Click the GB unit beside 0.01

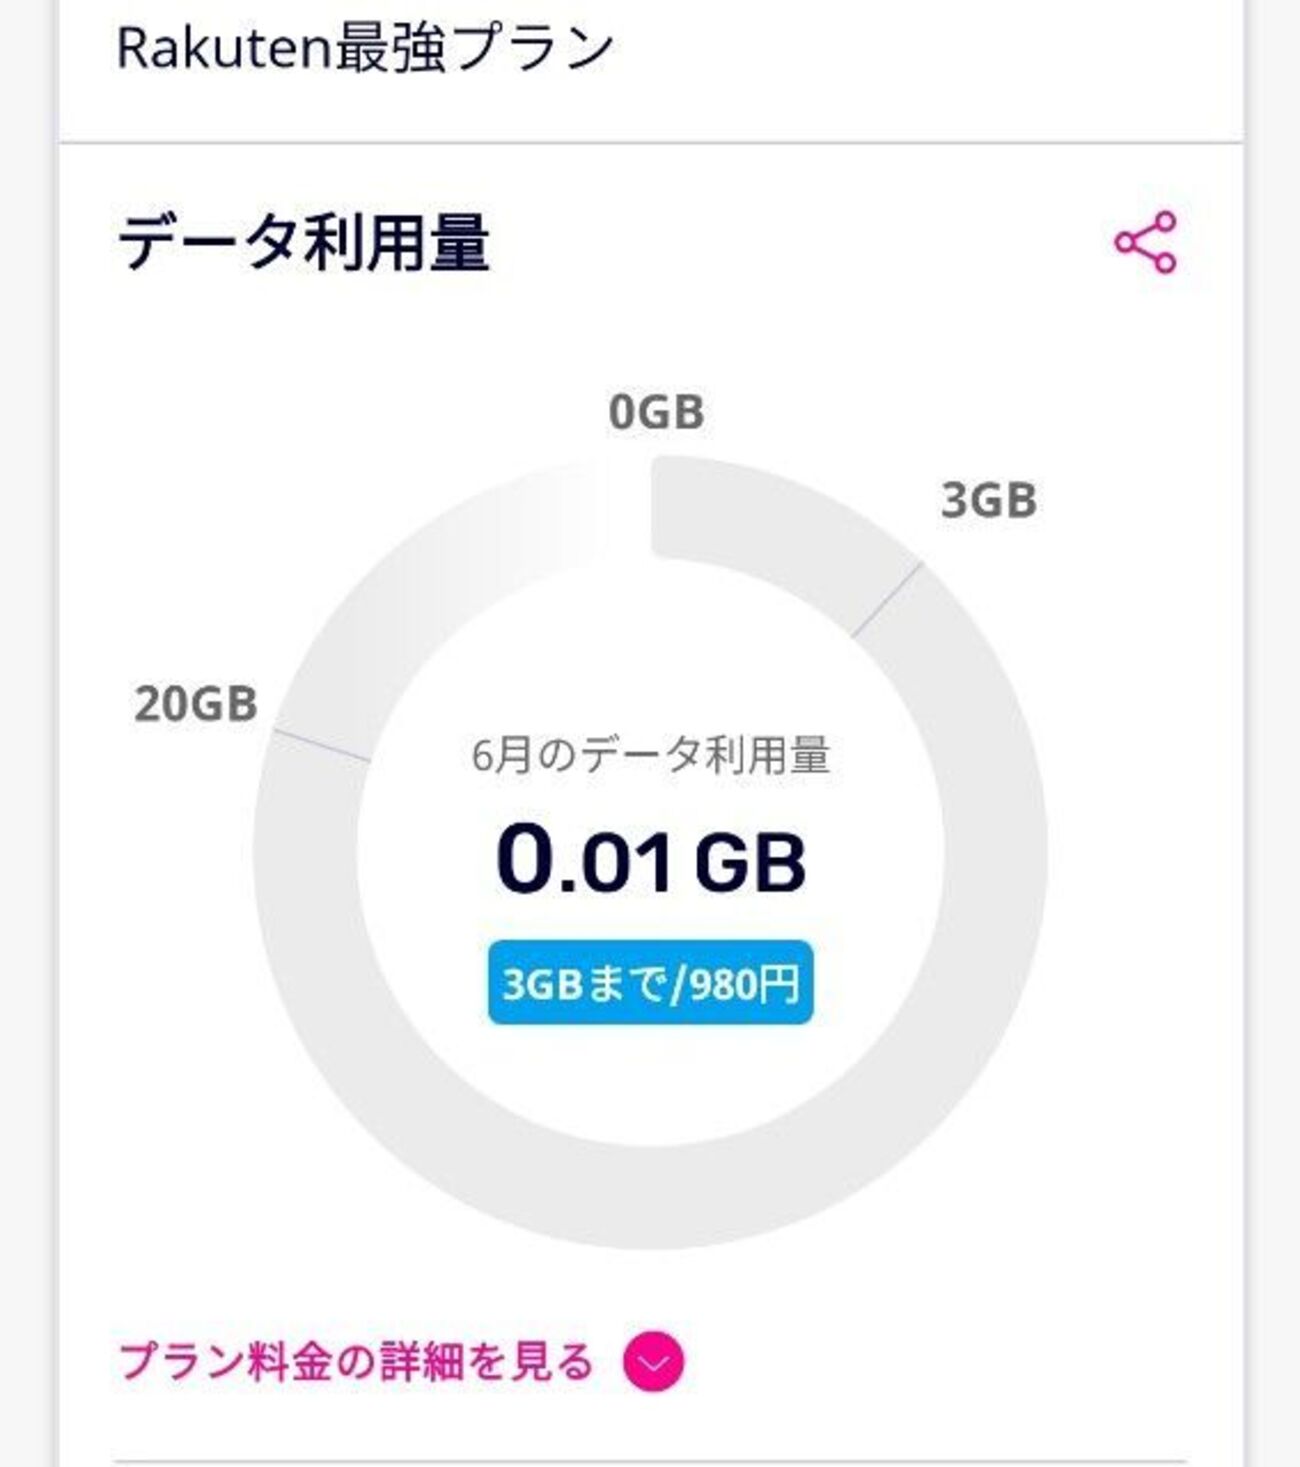pos(750,864)
